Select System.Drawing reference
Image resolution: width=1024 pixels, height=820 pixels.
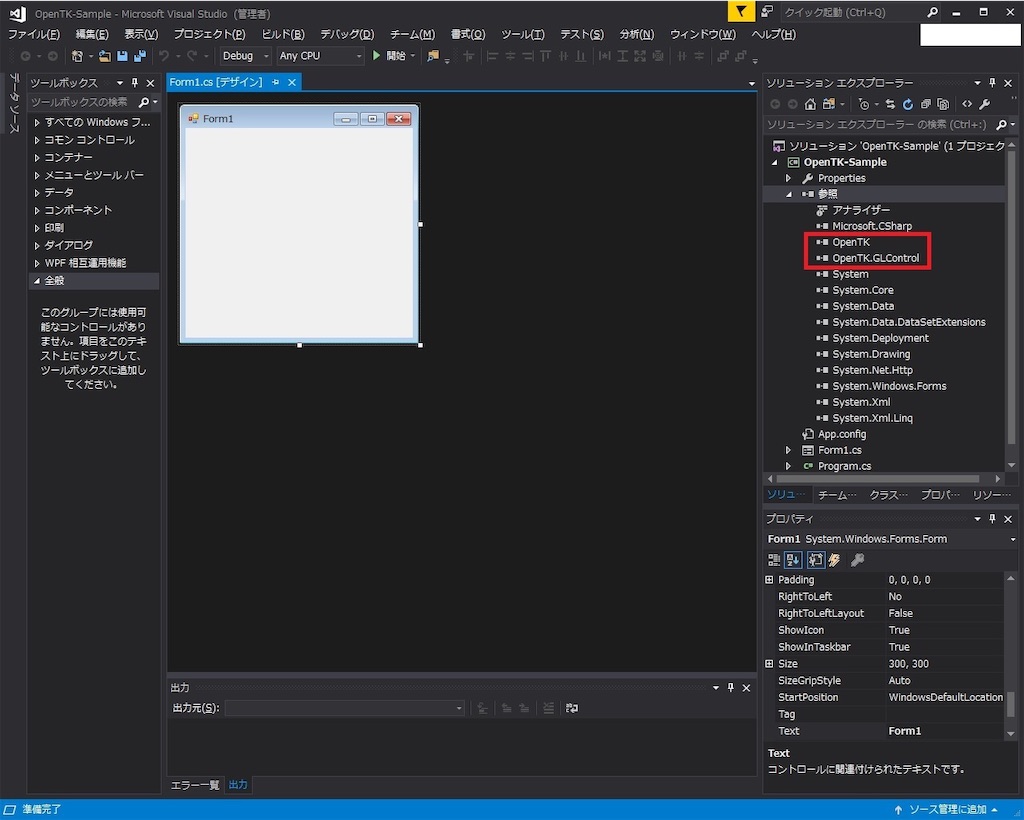[x=871, y=355]
